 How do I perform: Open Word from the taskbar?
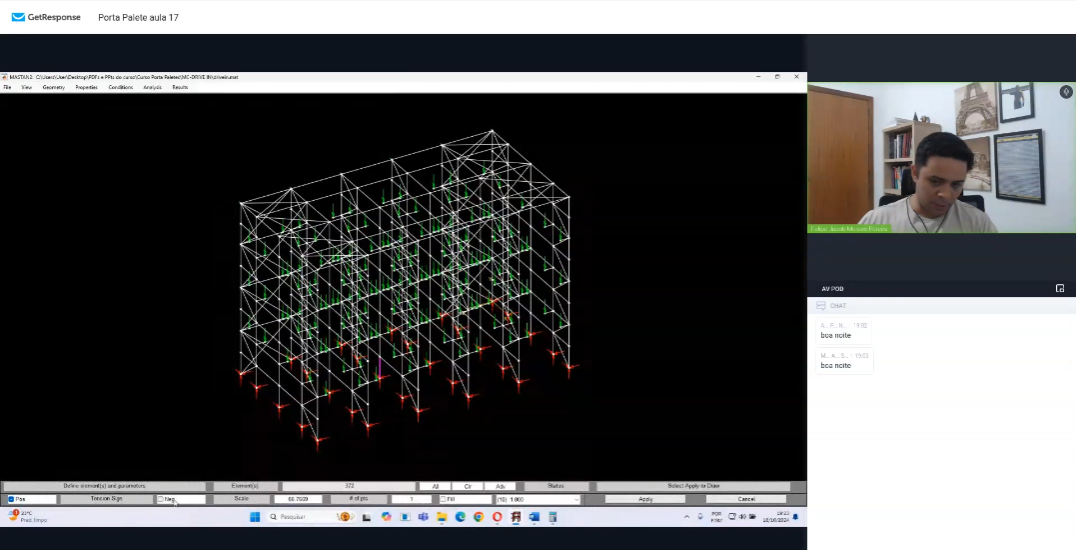[x=534, y=517]
